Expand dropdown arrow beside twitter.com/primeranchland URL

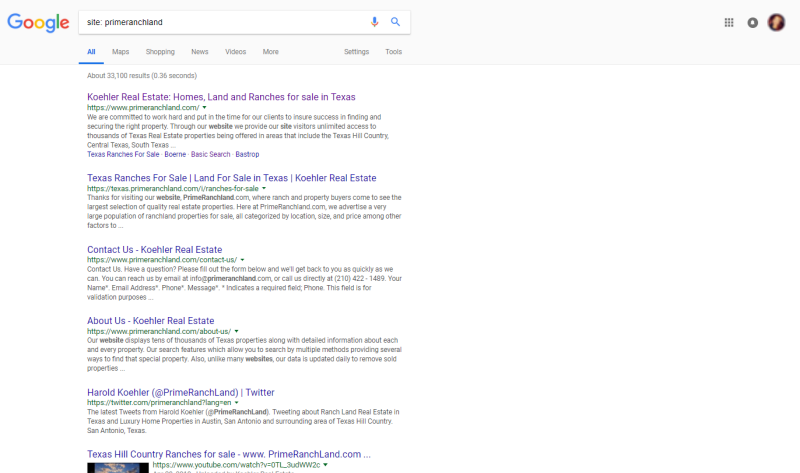click(x=236, y=403)
